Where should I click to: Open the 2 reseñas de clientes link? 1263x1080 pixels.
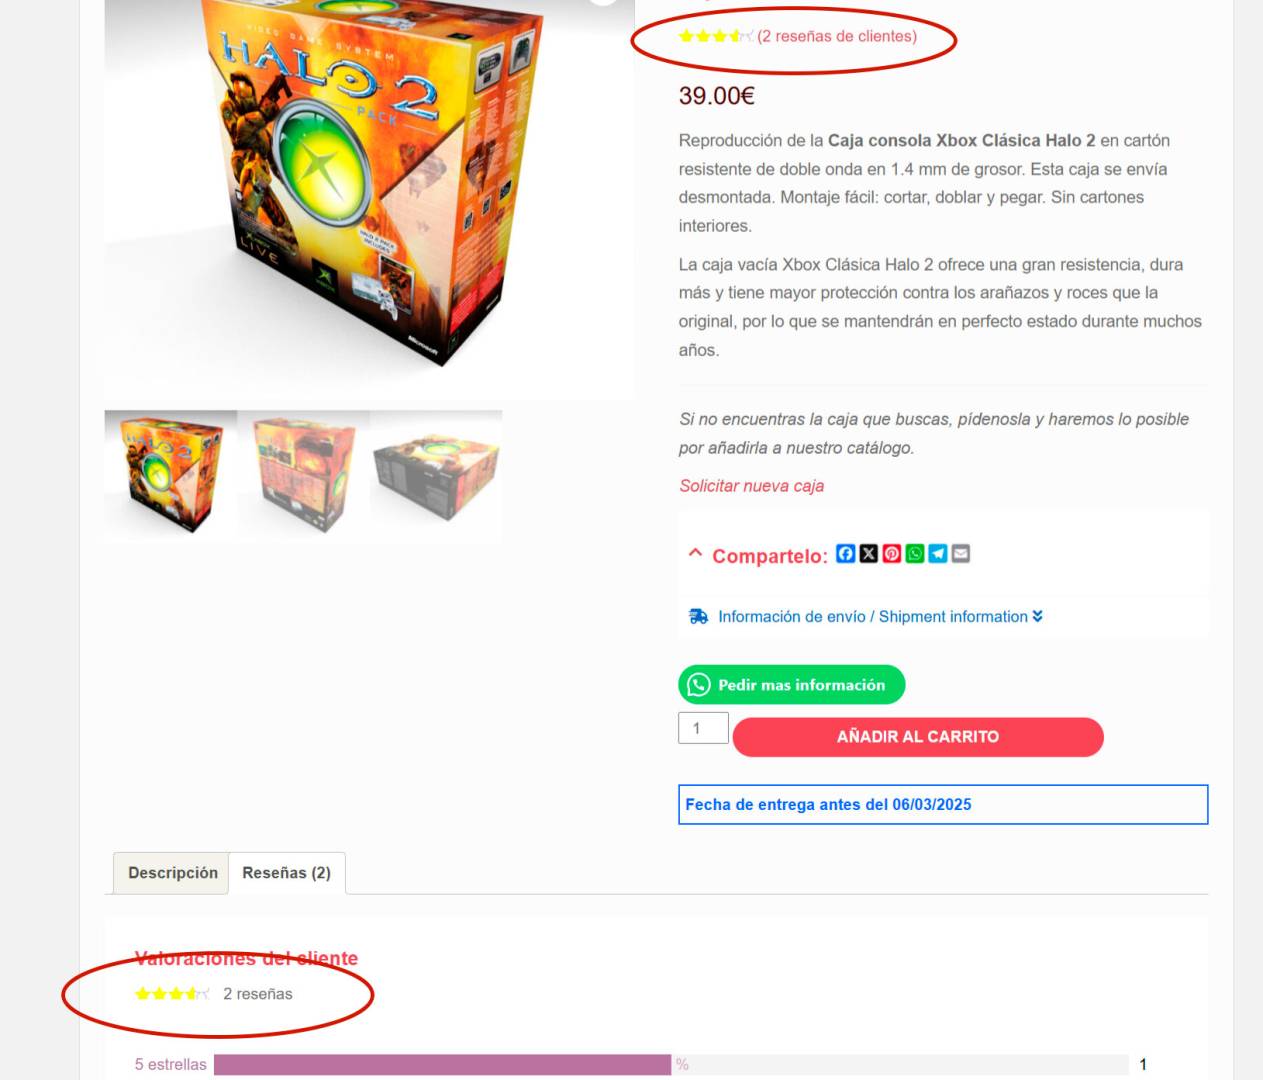pos(837,37)
